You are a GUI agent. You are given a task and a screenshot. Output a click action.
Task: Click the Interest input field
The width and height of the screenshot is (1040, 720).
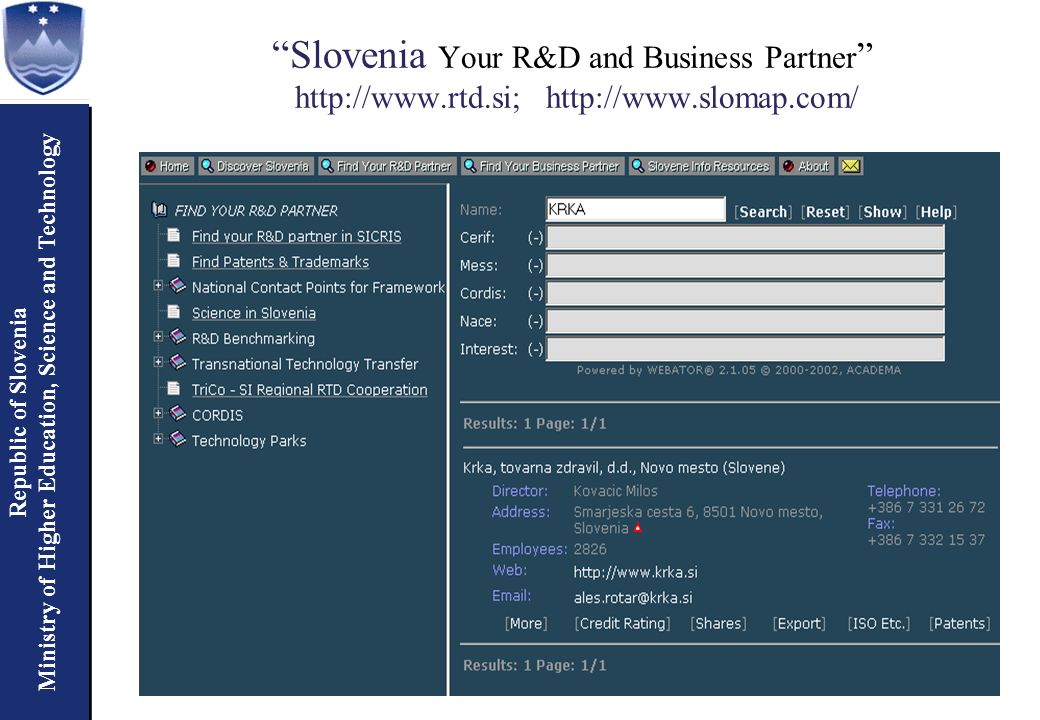(x=745, y=349)
